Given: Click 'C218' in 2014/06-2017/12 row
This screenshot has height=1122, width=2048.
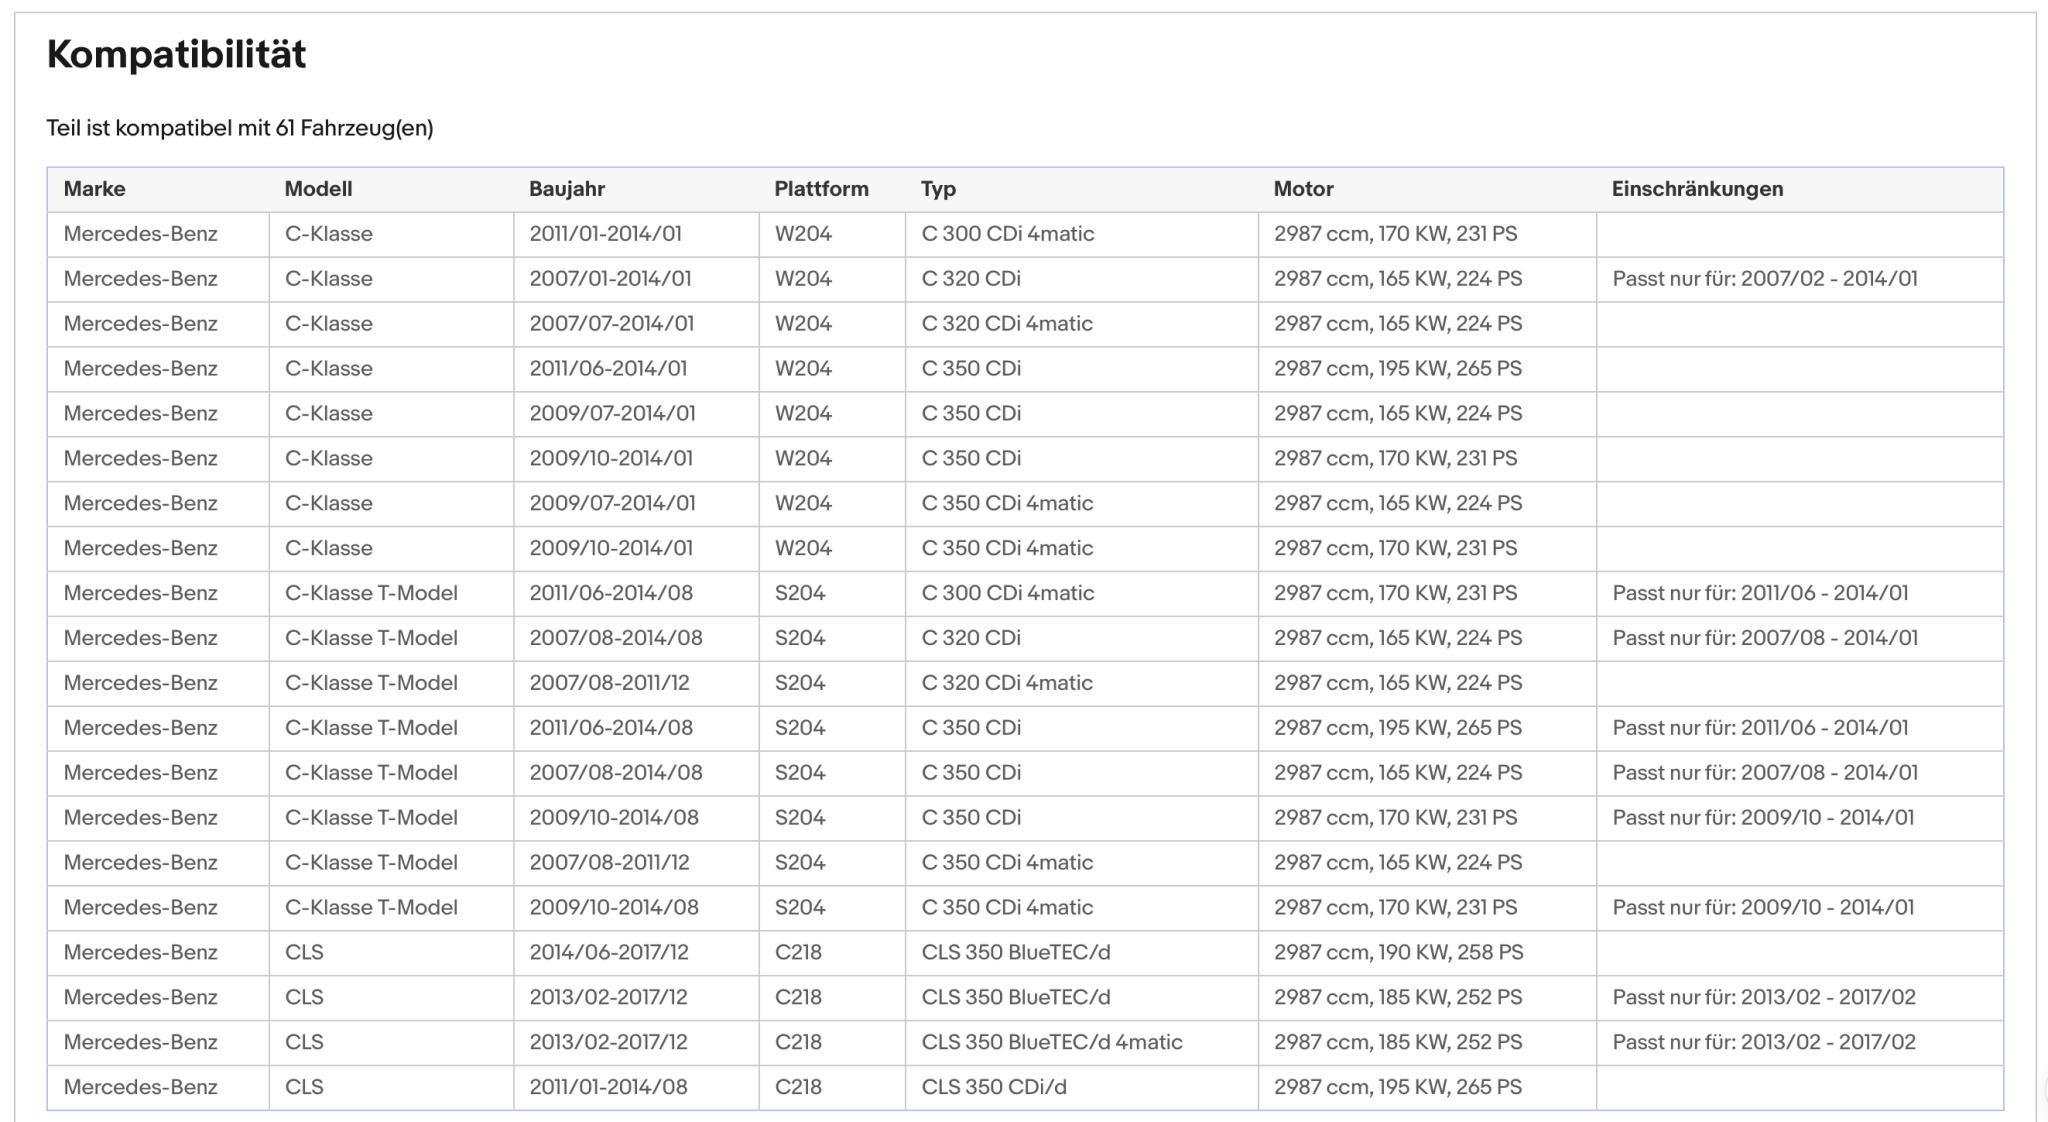Looking at the screenshot, I should (798, 952).
